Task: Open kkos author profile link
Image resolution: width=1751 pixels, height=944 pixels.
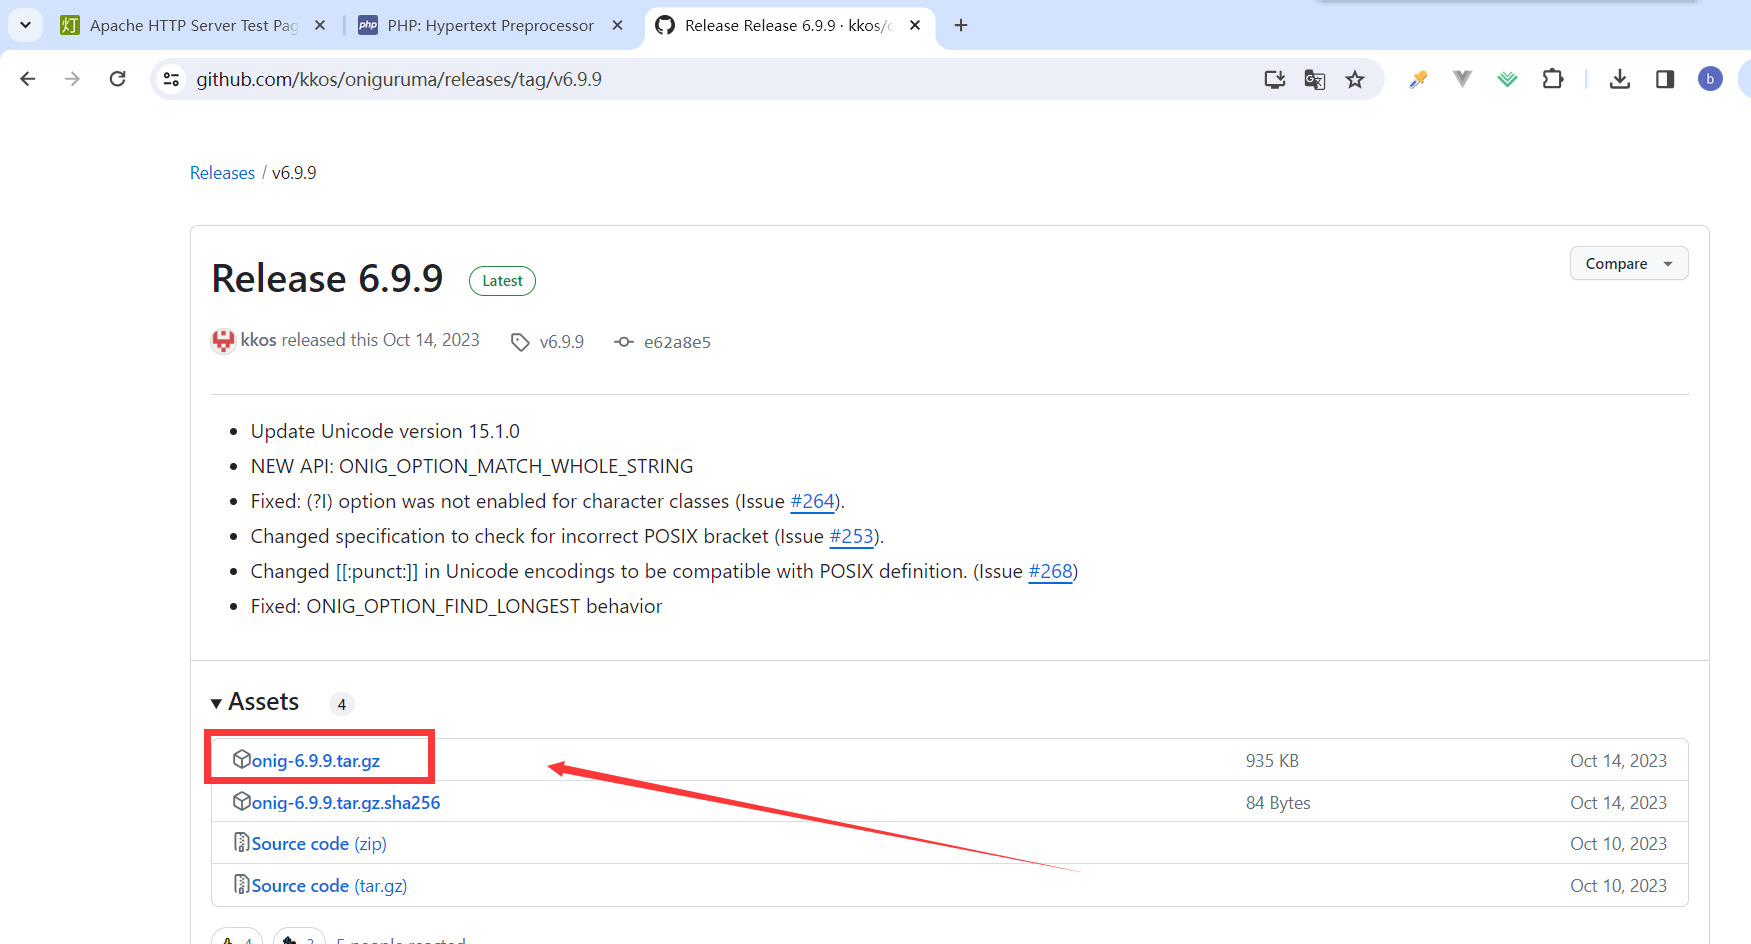Action: [258, 340]
